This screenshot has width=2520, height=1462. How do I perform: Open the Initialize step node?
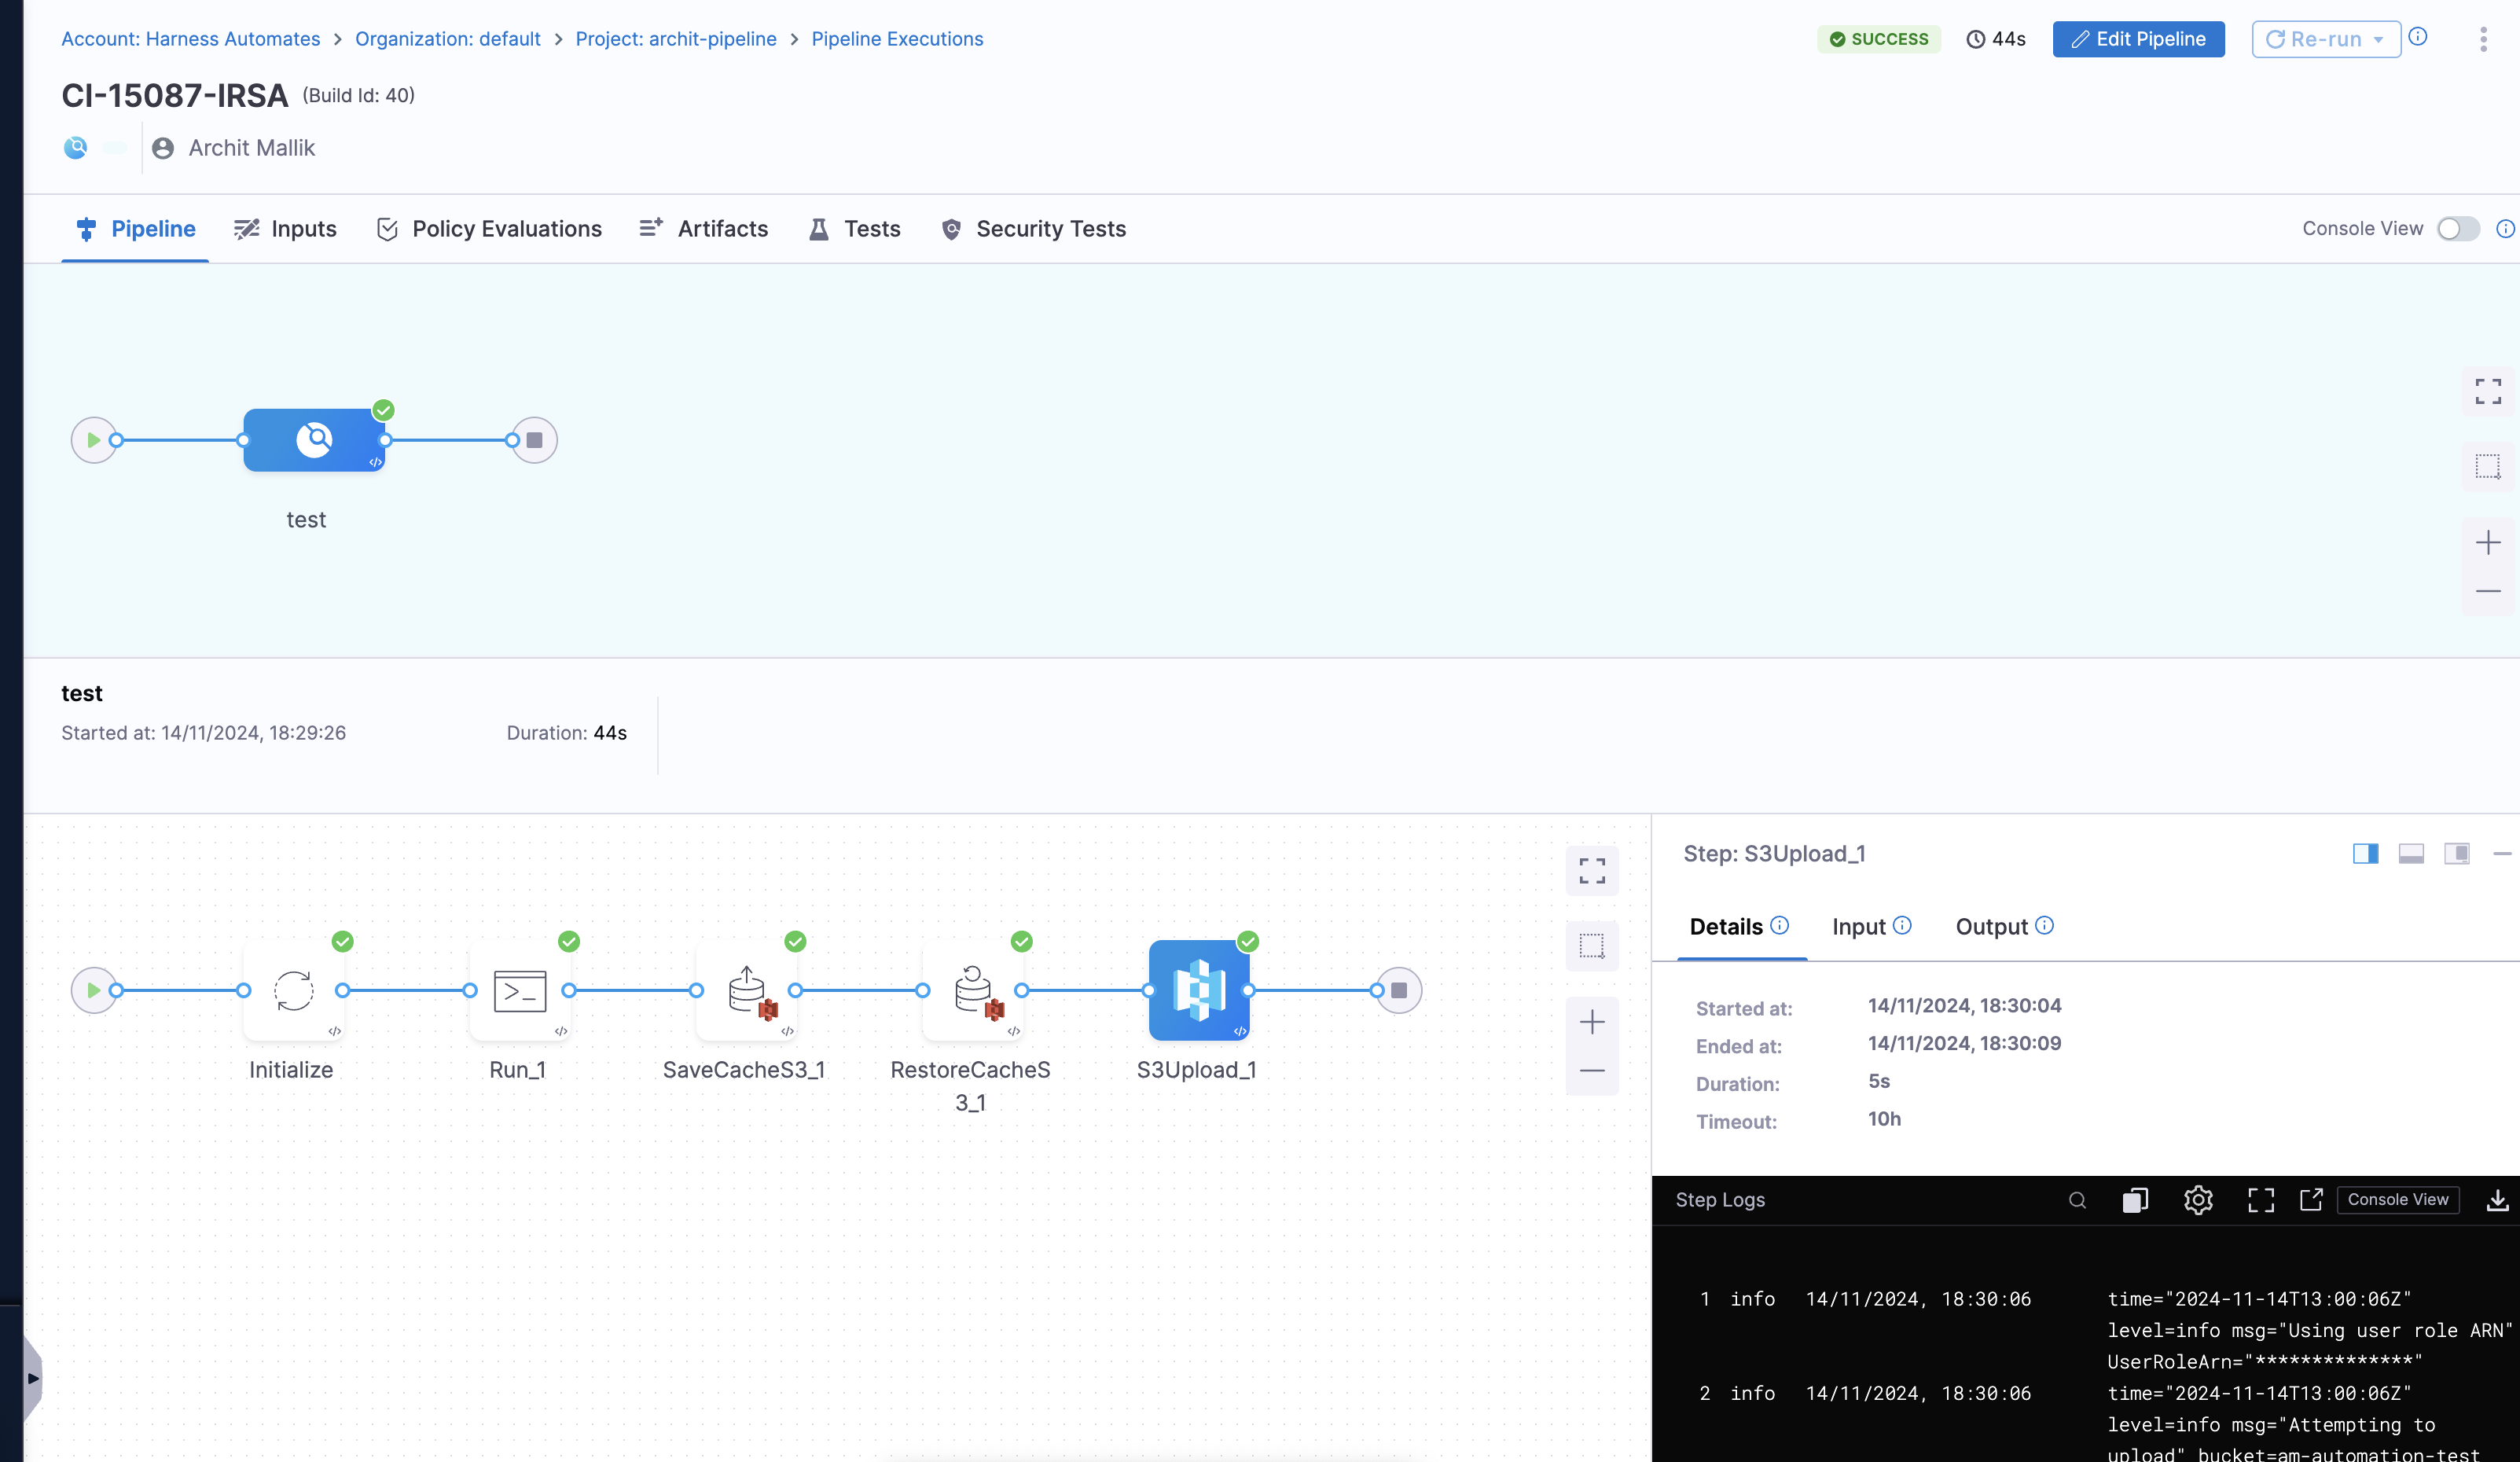click(x=293, y=989)
